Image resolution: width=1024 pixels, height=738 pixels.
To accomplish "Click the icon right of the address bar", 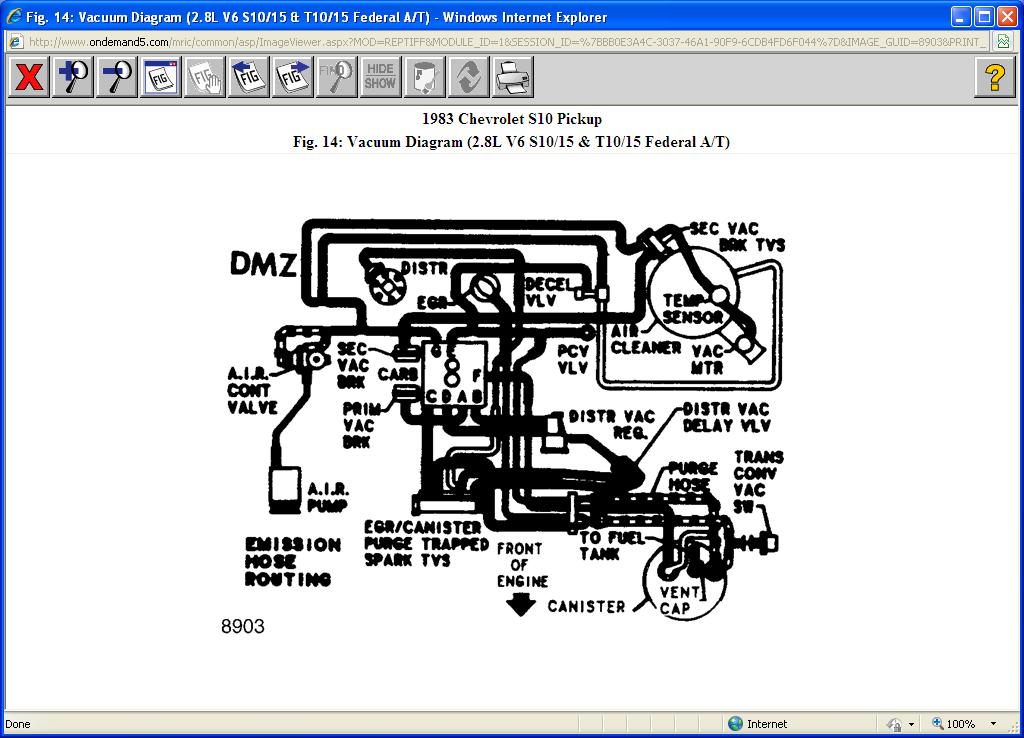I will (x=1002, y=42).
